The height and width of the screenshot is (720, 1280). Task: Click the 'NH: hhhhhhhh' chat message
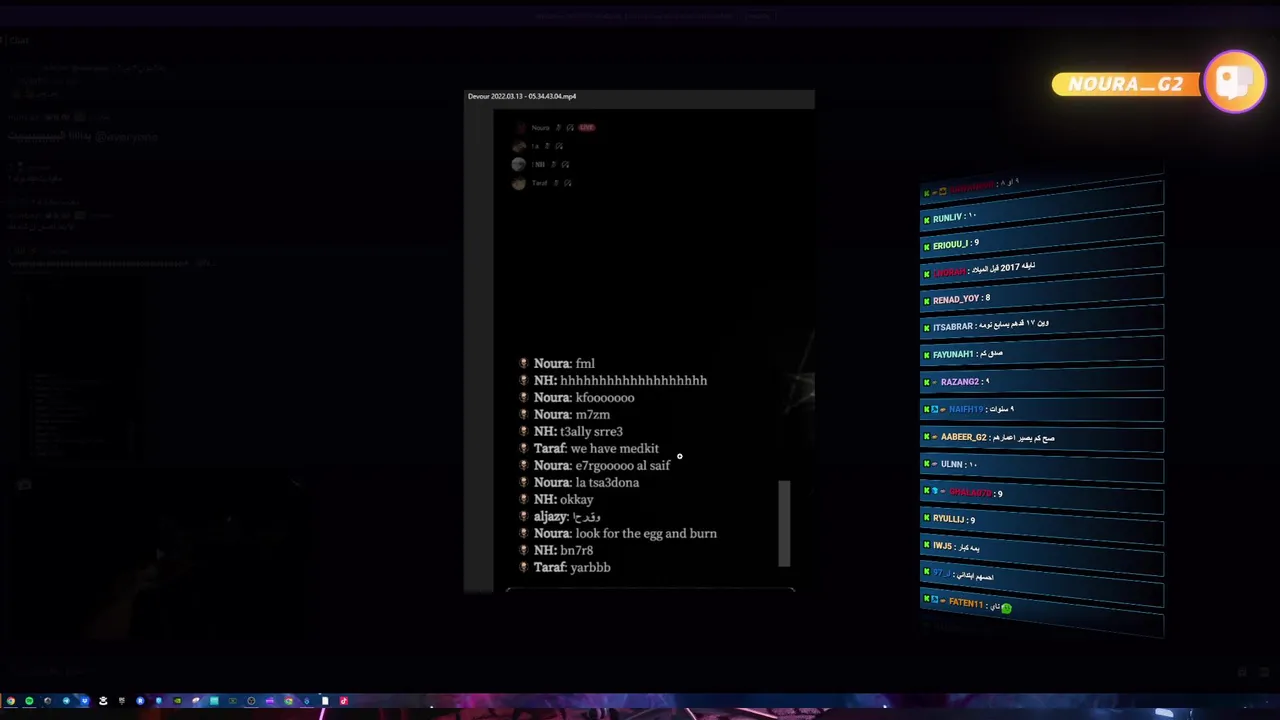coord(620,381)
